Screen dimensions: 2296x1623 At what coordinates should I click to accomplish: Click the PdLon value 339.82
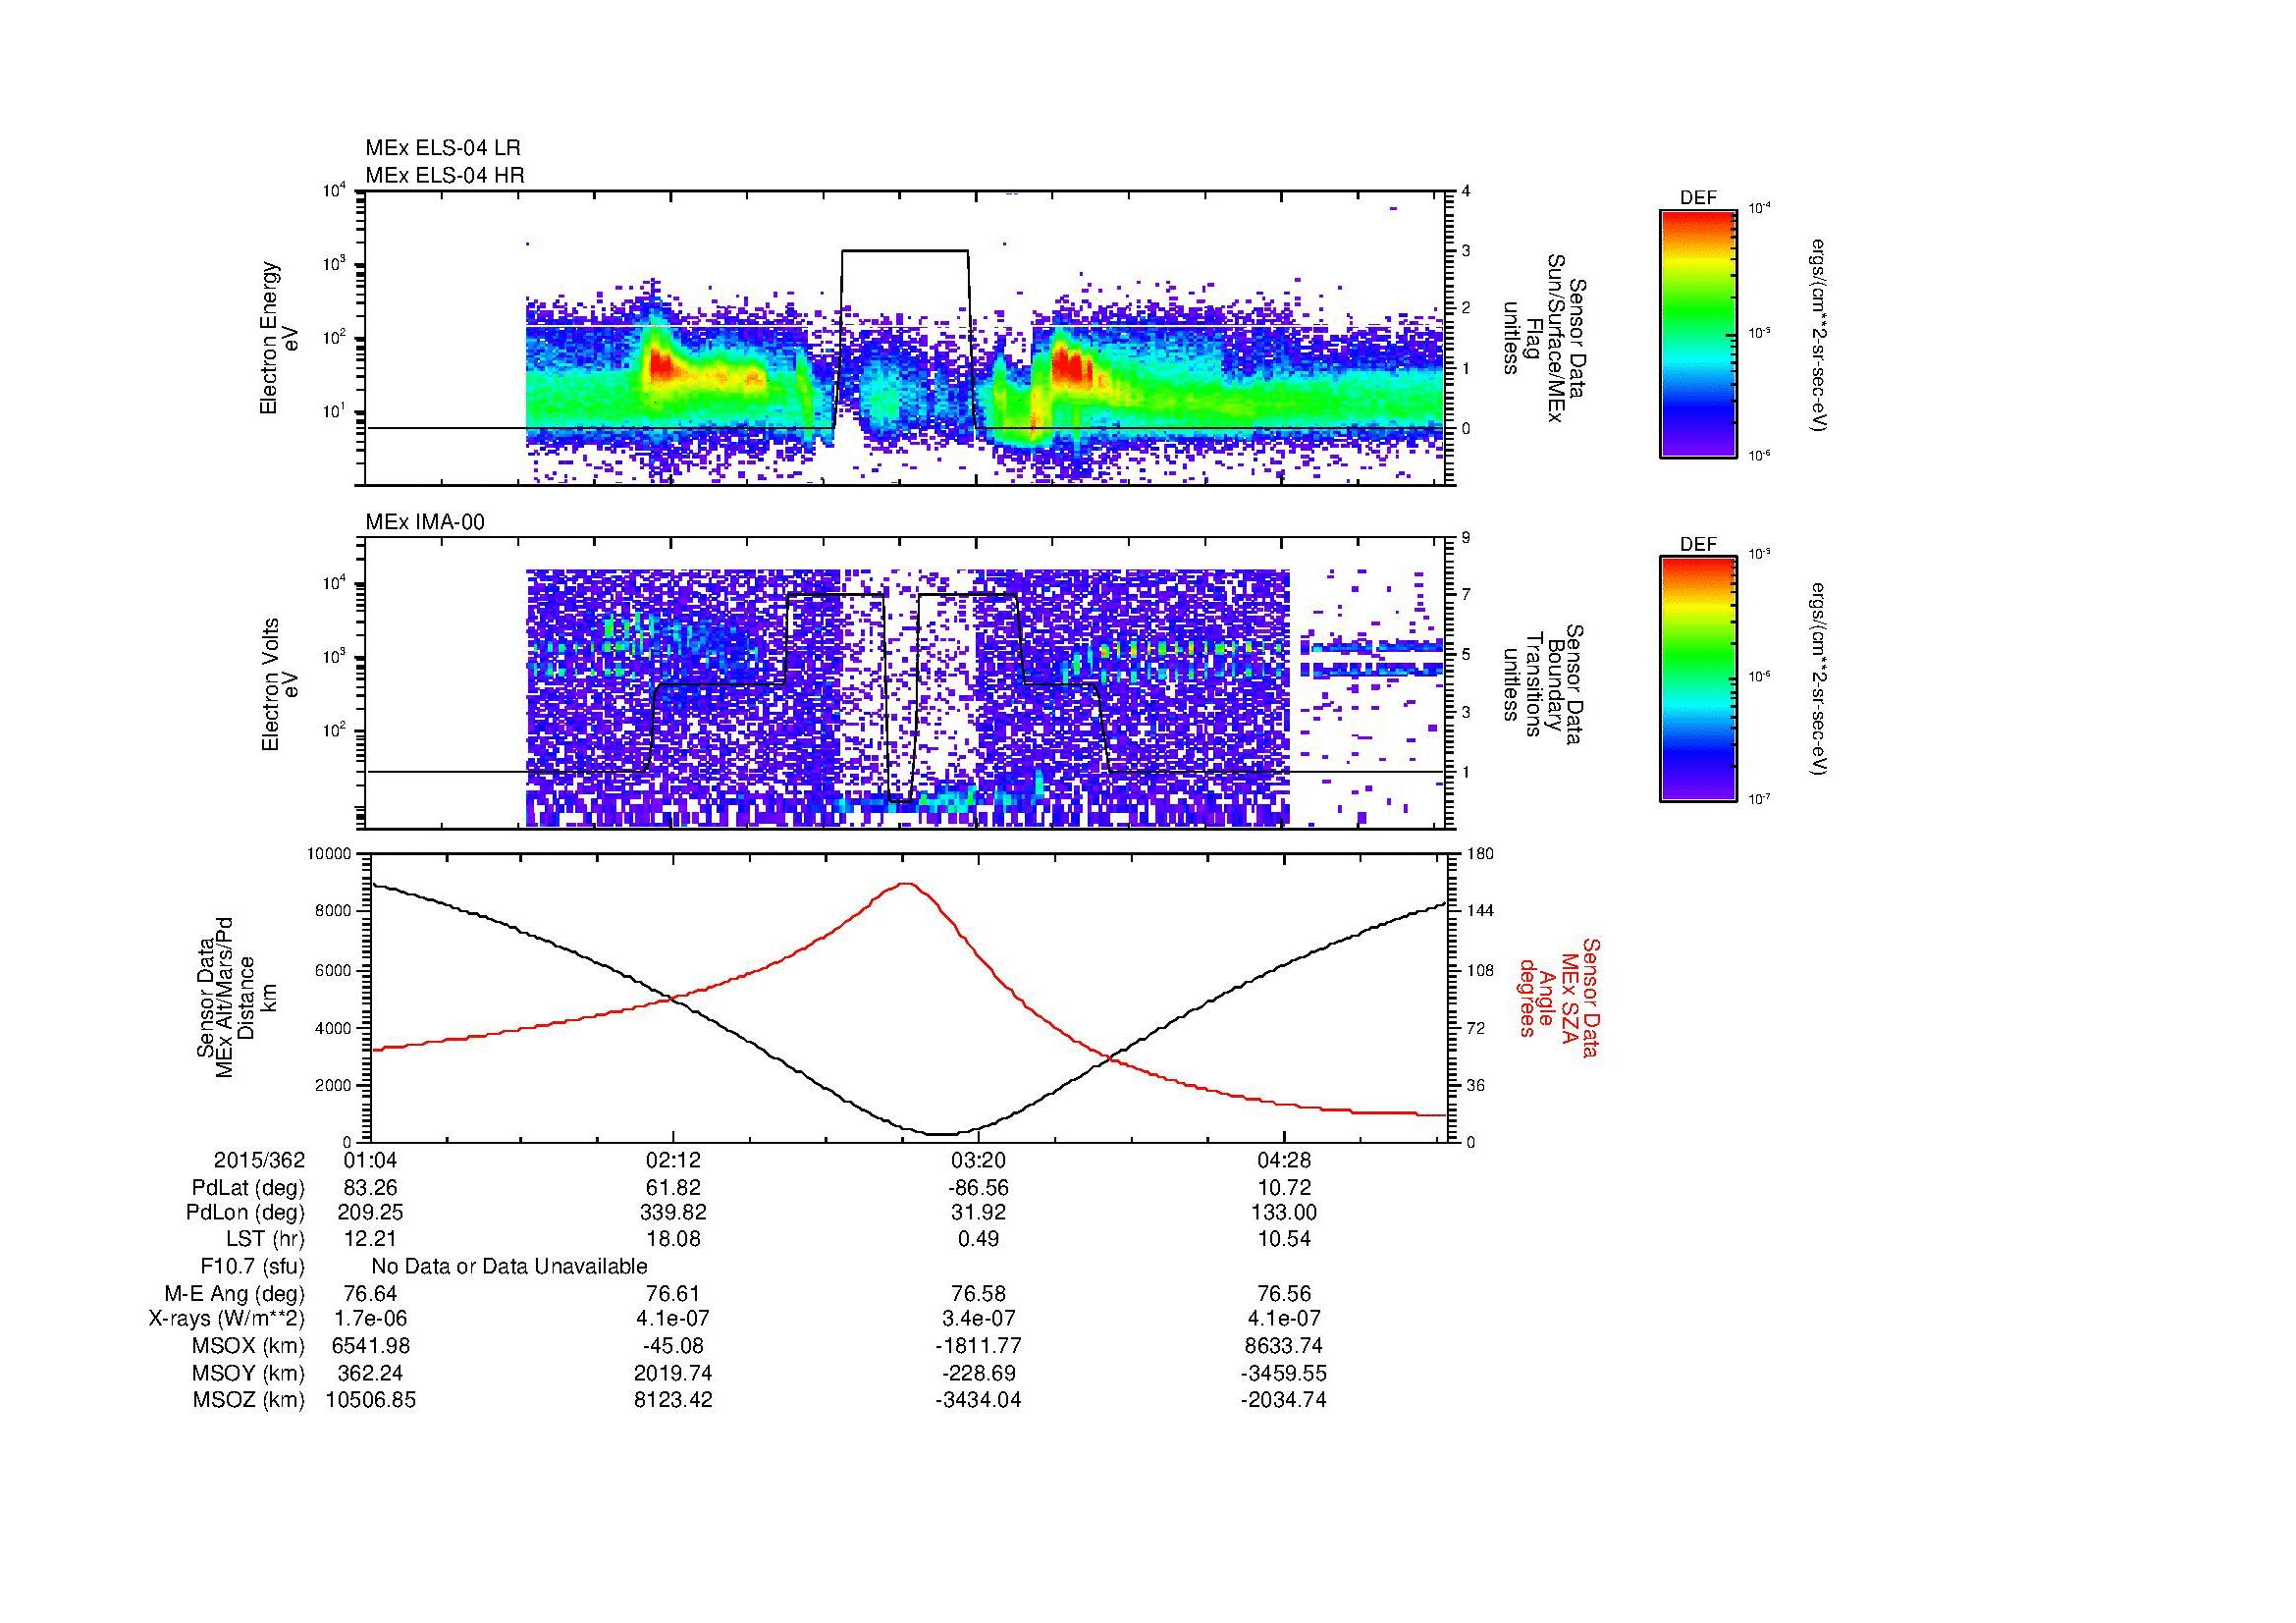[x=674, y=1213]
